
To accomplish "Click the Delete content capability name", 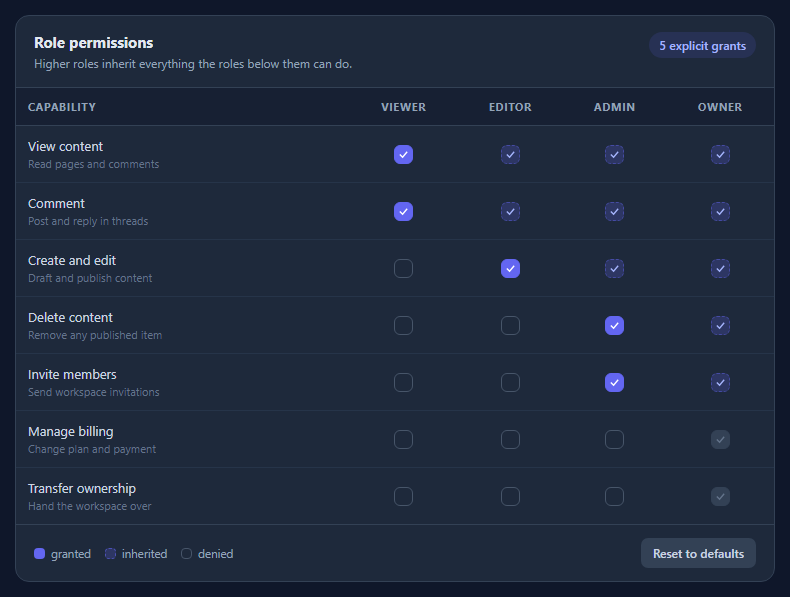I will pos(70,317).
